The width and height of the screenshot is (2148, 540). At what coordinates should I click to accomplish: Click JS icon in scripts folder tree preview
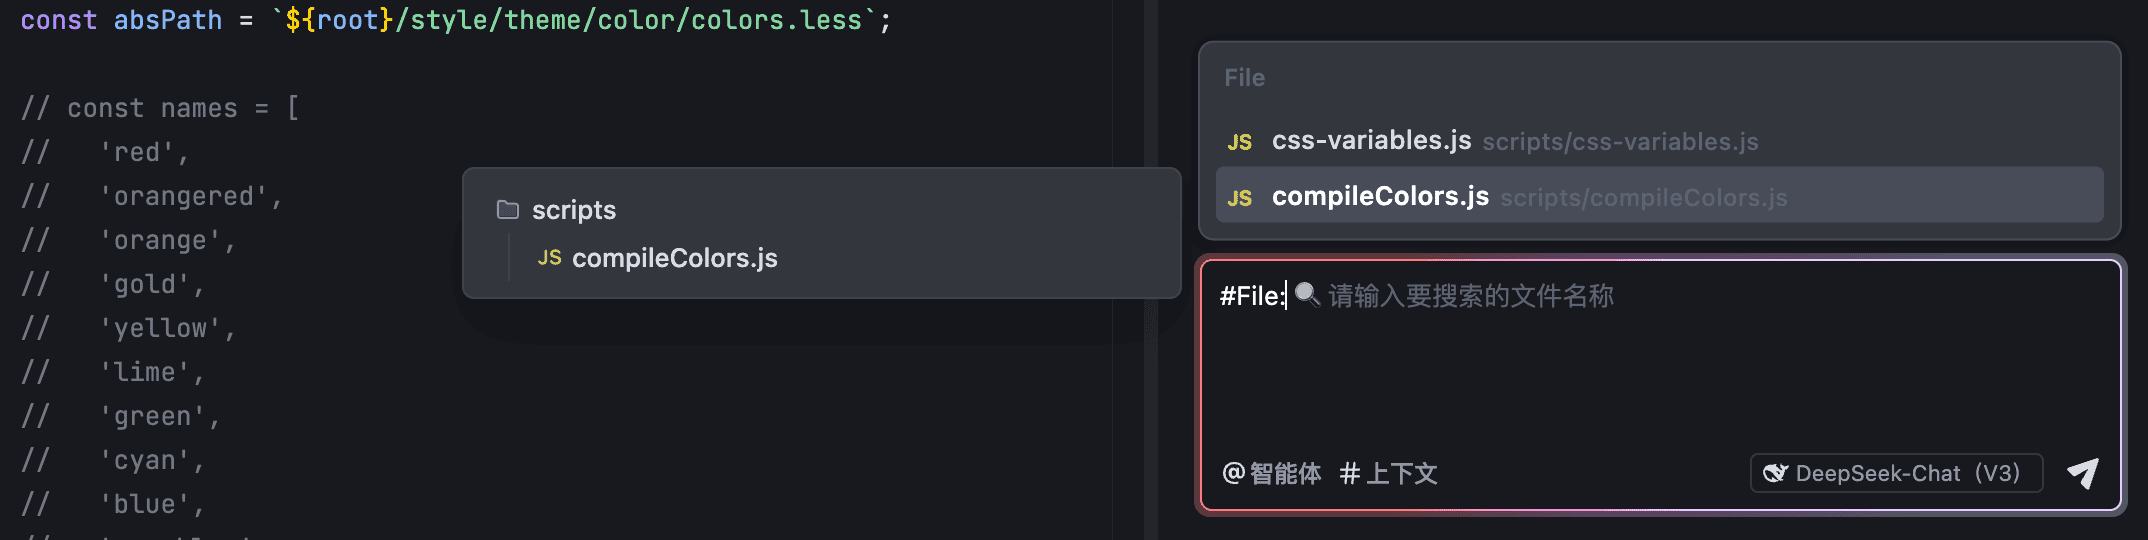click(549, 258)
